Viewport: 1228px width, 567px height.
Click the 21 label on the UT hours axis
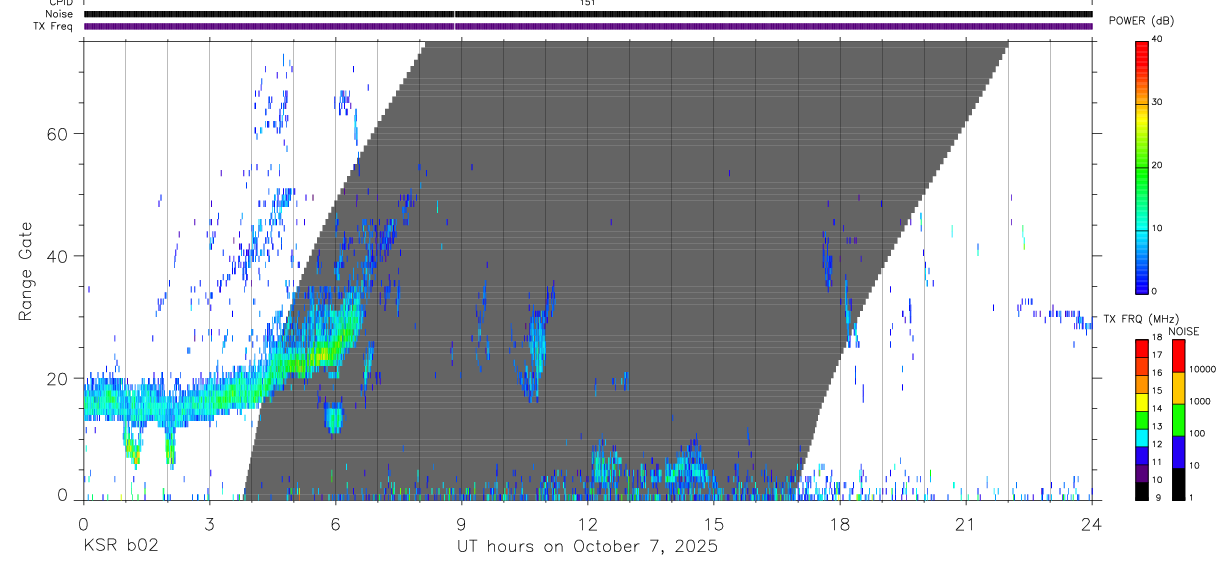coord(966,523)
